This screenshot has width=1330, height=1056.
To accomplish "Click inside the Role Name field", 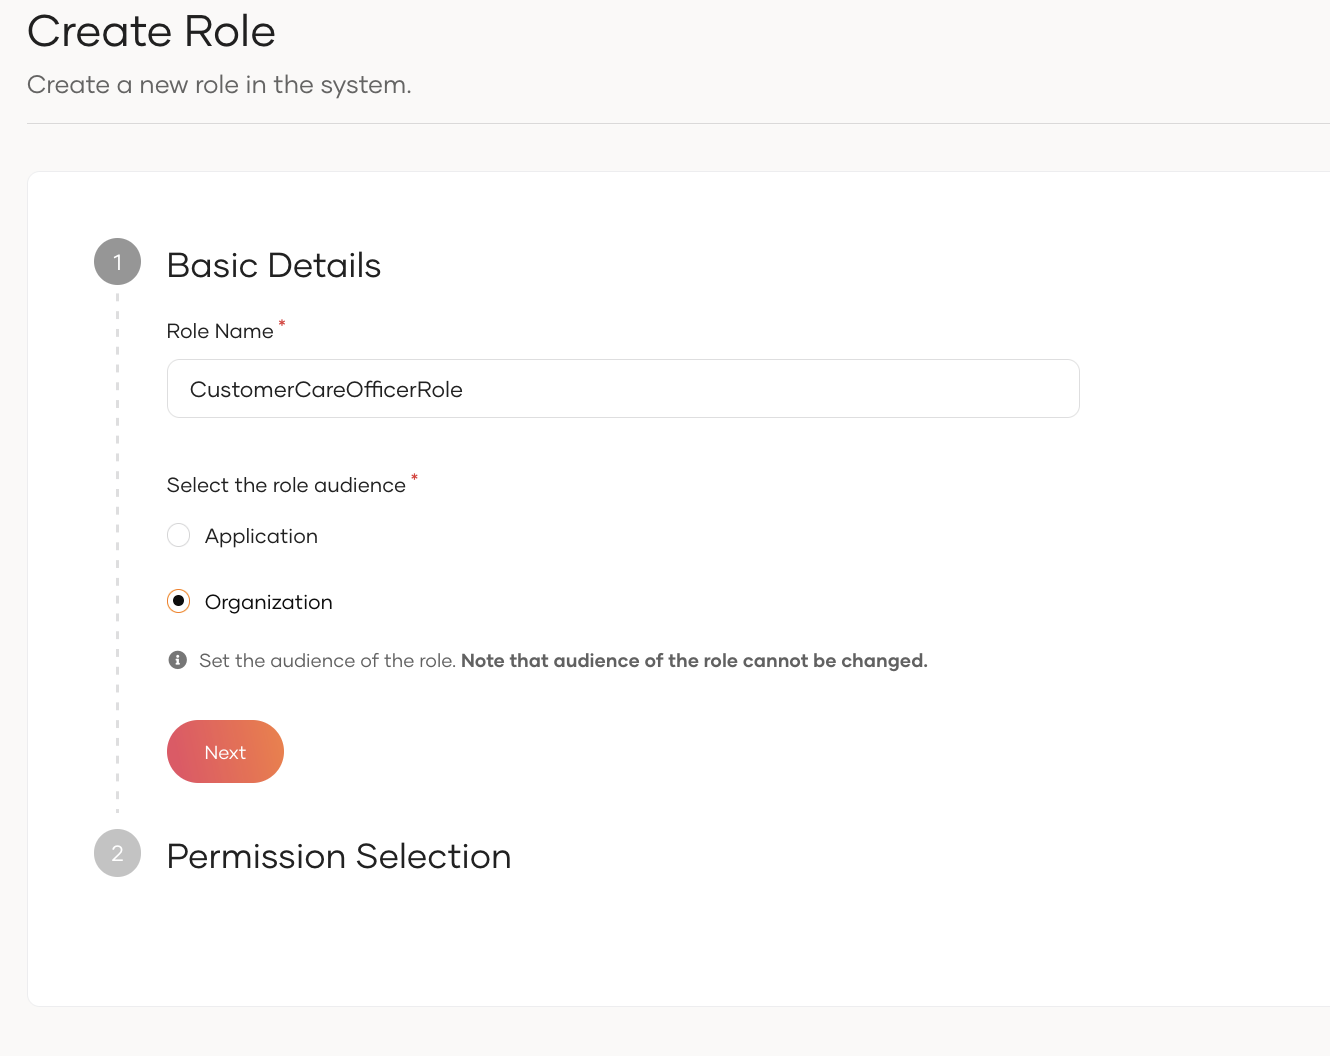I will pos(623,388).
